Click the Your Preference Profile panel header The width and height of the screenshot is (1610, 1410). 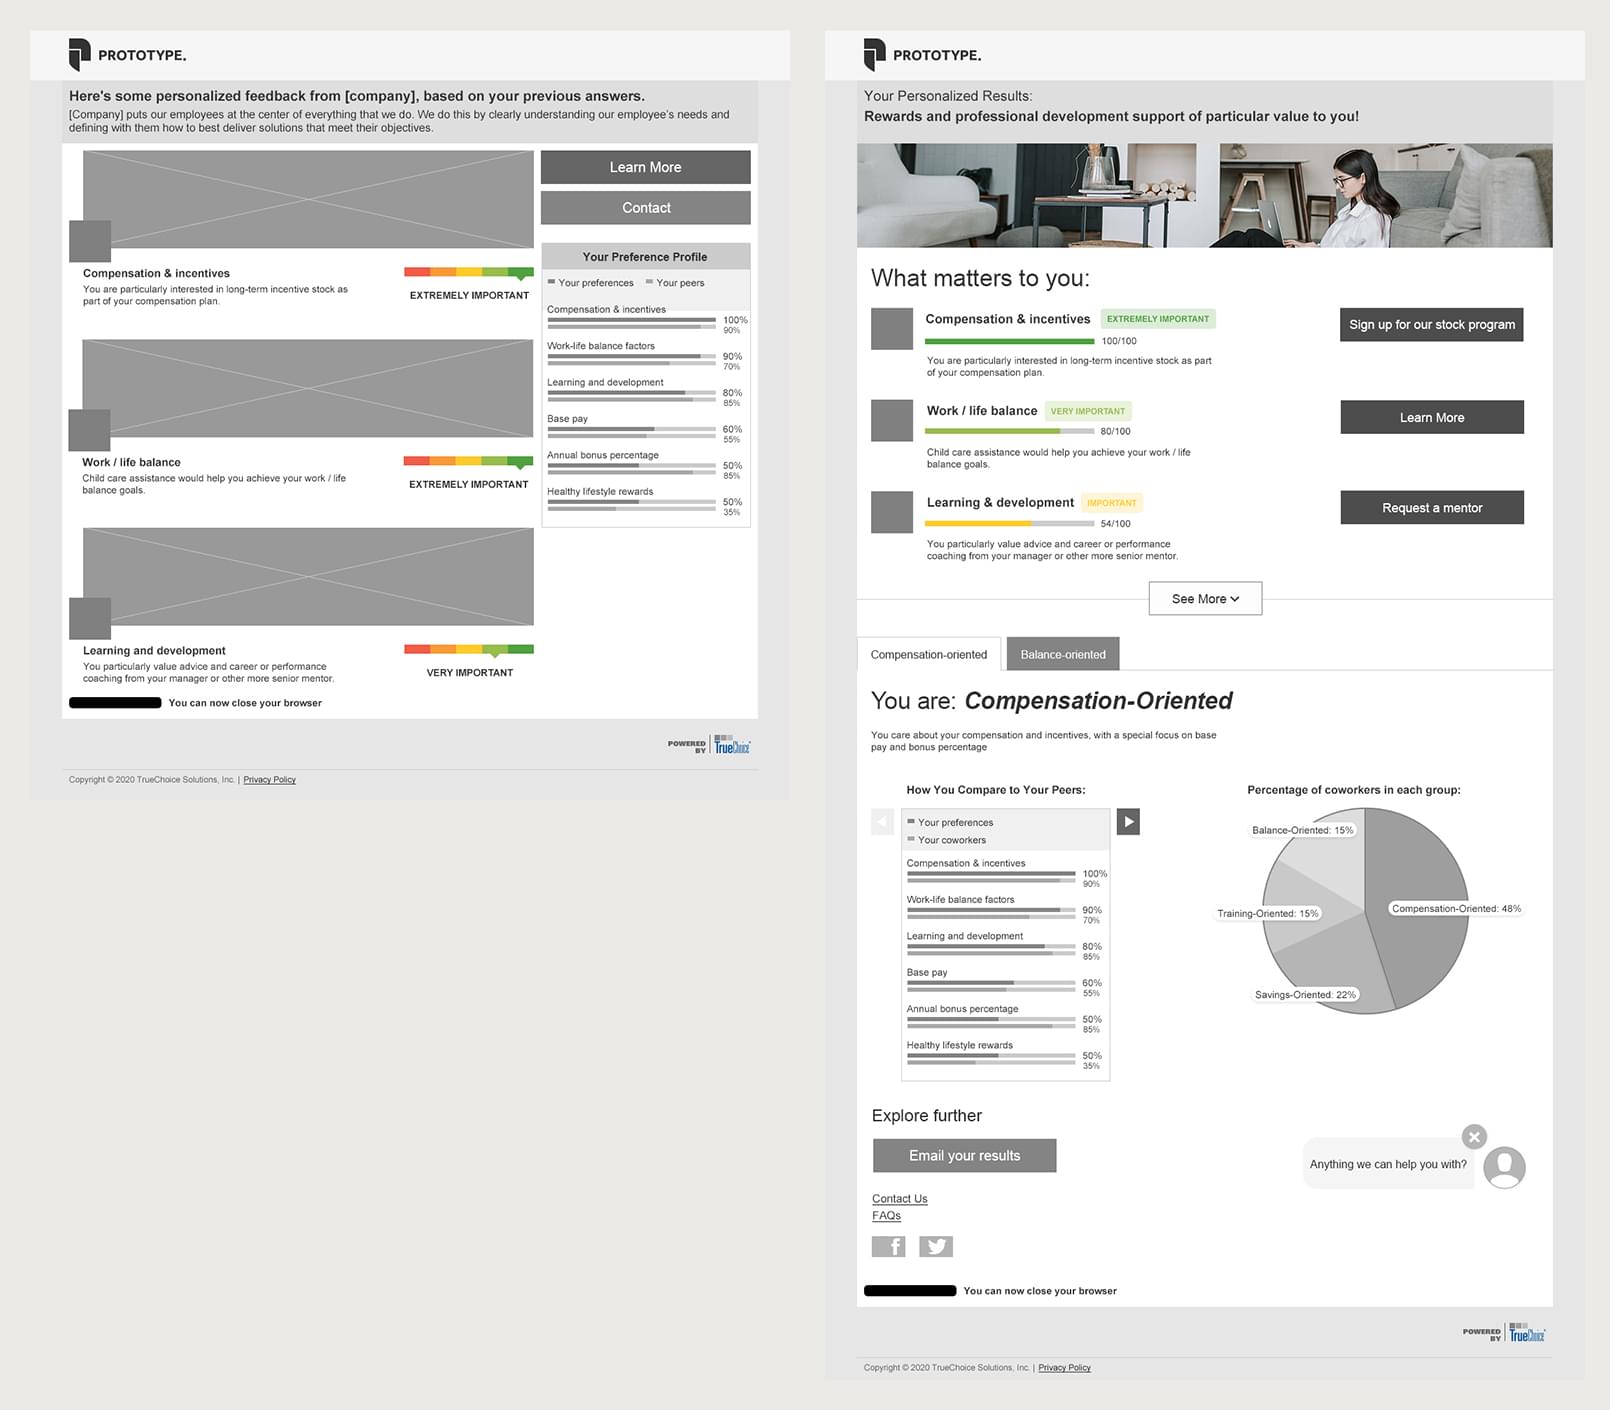point(646,256)
